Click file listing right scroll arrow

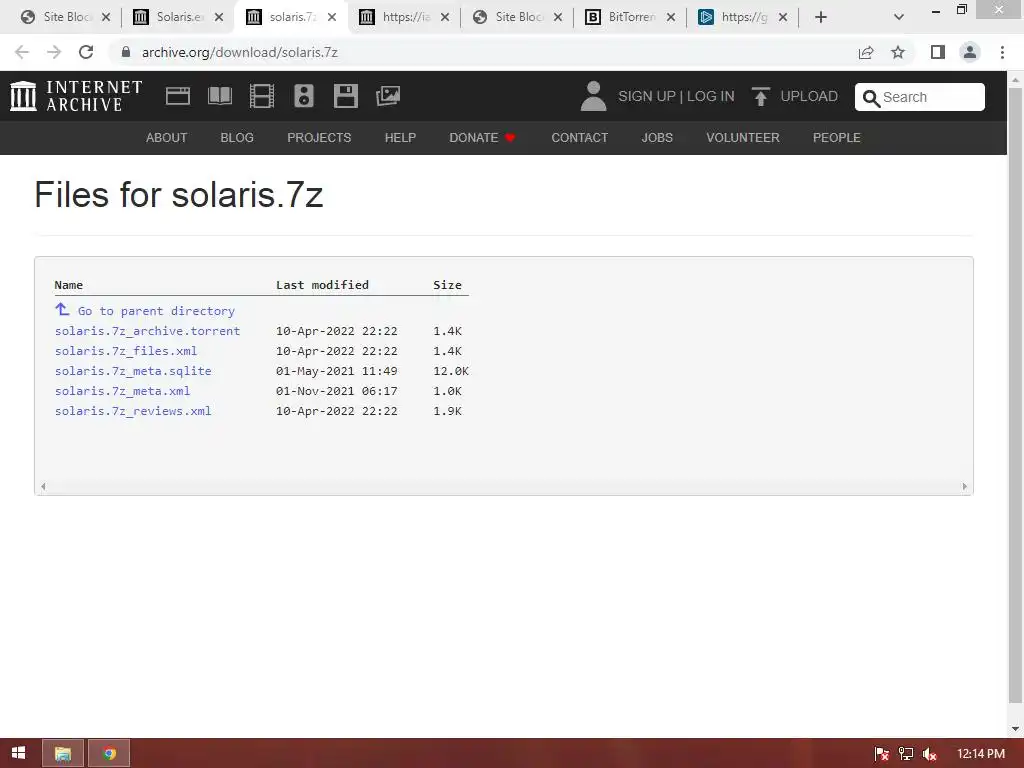tap(965, 487)
